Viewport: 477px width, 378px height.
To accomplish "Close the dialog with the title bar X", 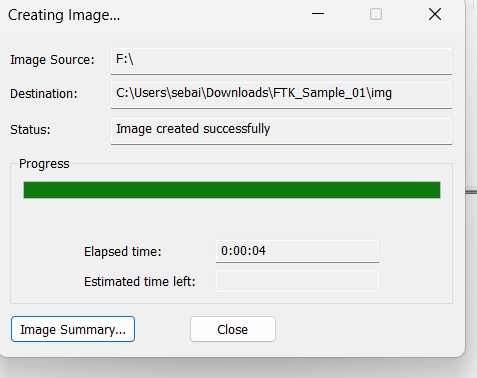I will click(435, 14).
